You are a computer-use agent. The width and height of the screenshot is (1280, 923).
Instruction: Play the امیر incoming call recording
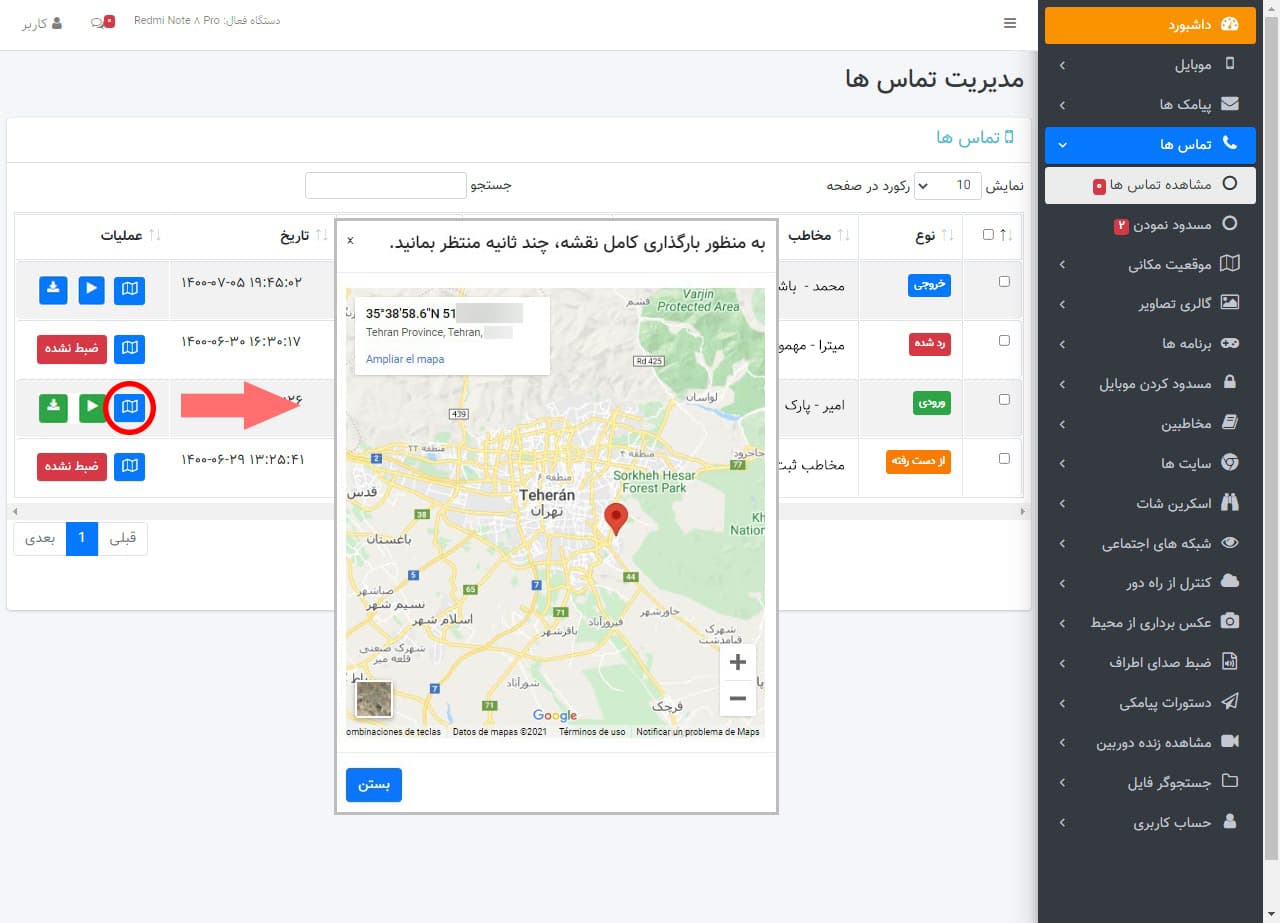point(92,408)
